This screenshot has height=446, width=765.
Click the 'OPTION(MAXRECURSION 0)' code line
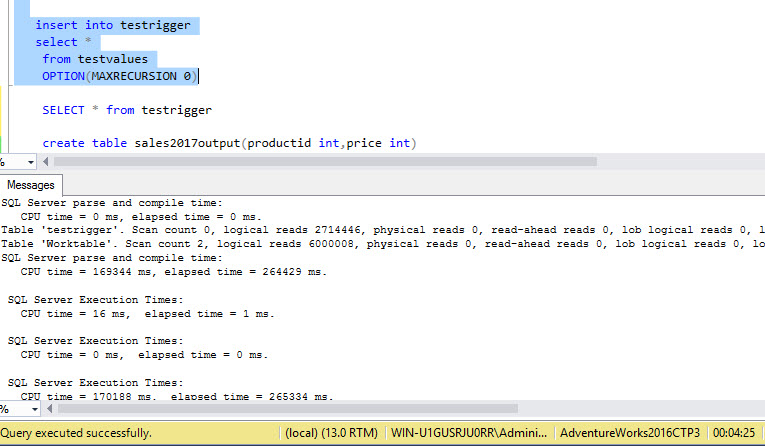(x=120, y=76)
